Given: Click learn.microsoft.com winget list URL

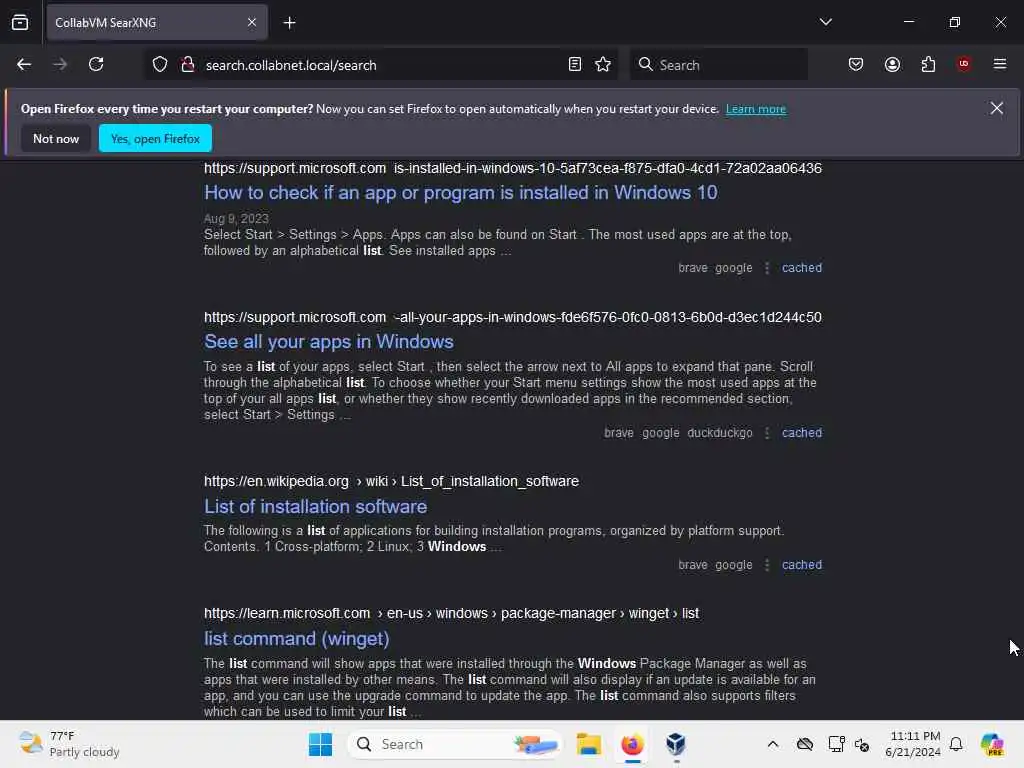Looking at the screenshot, I should (x=451, y=613).
